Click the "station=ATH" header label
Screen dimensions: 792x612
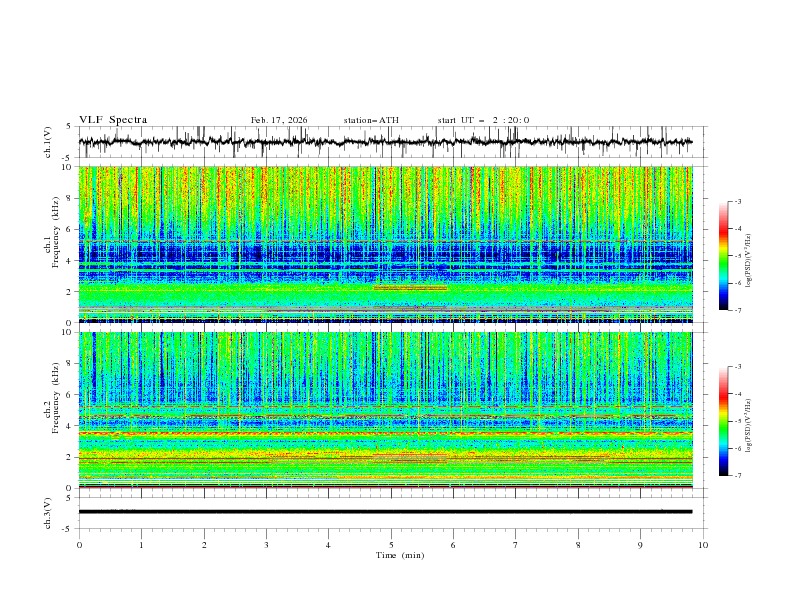pyautogui.click(x=371, y=120)
